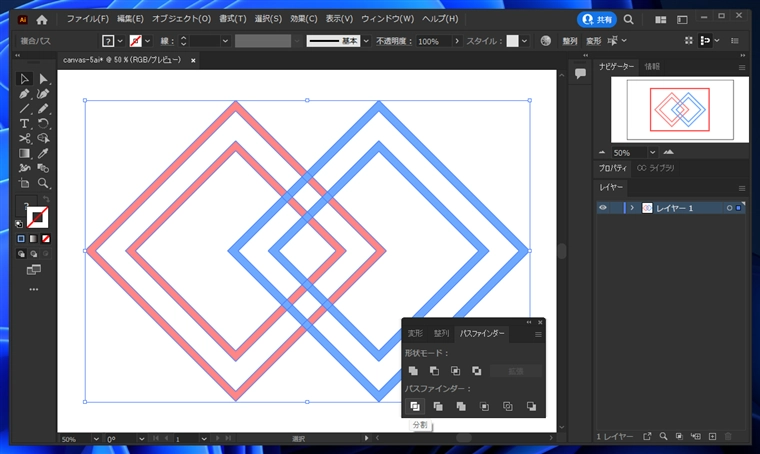The width and height of the screenshot is (760, 454).
Task: Select the Curvature tool
Action: click(x=43, y=94)
